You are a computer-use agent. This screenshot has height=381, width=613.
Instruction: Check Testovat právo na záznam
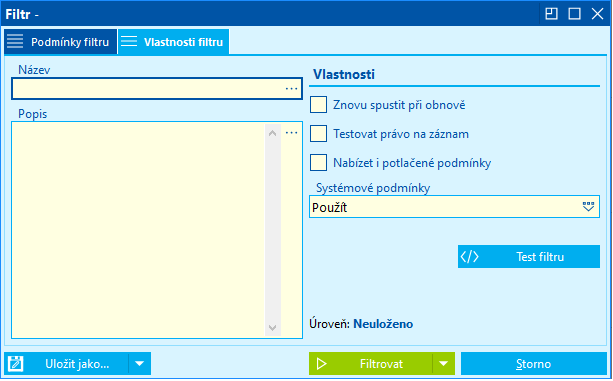tap(319, 134)
